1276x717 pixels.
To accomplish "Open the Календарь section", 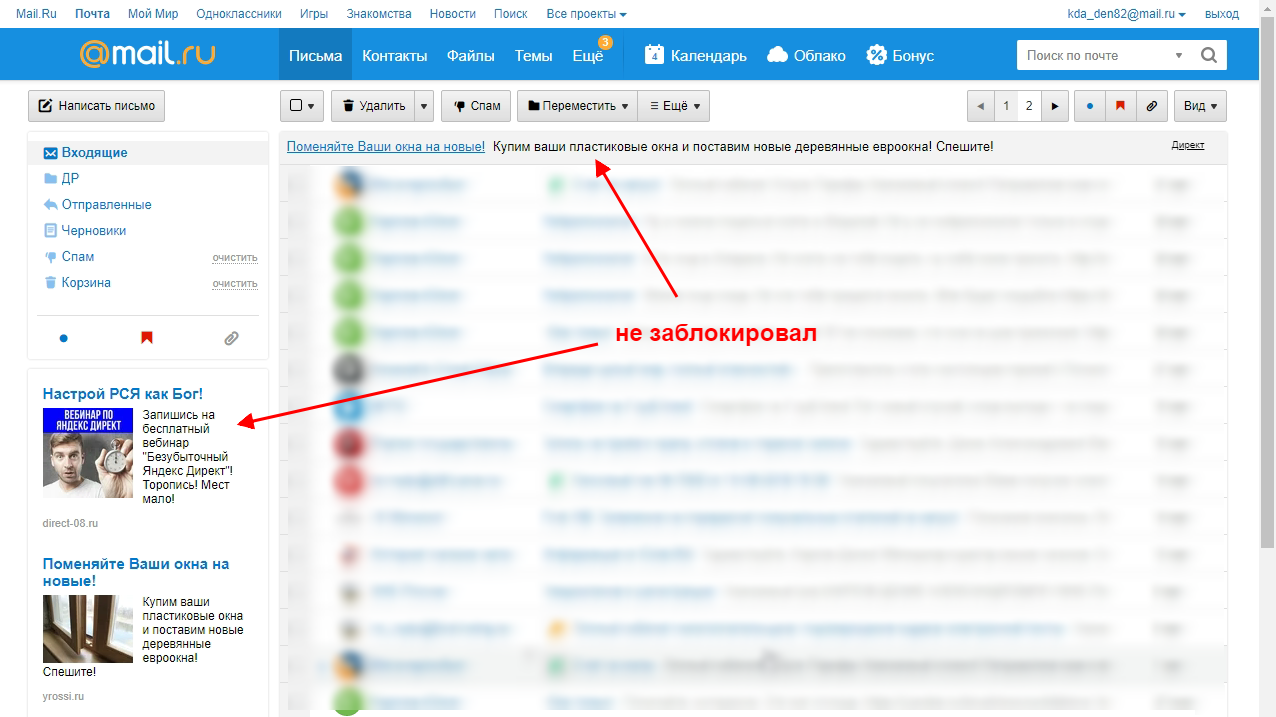I will 696,55.
